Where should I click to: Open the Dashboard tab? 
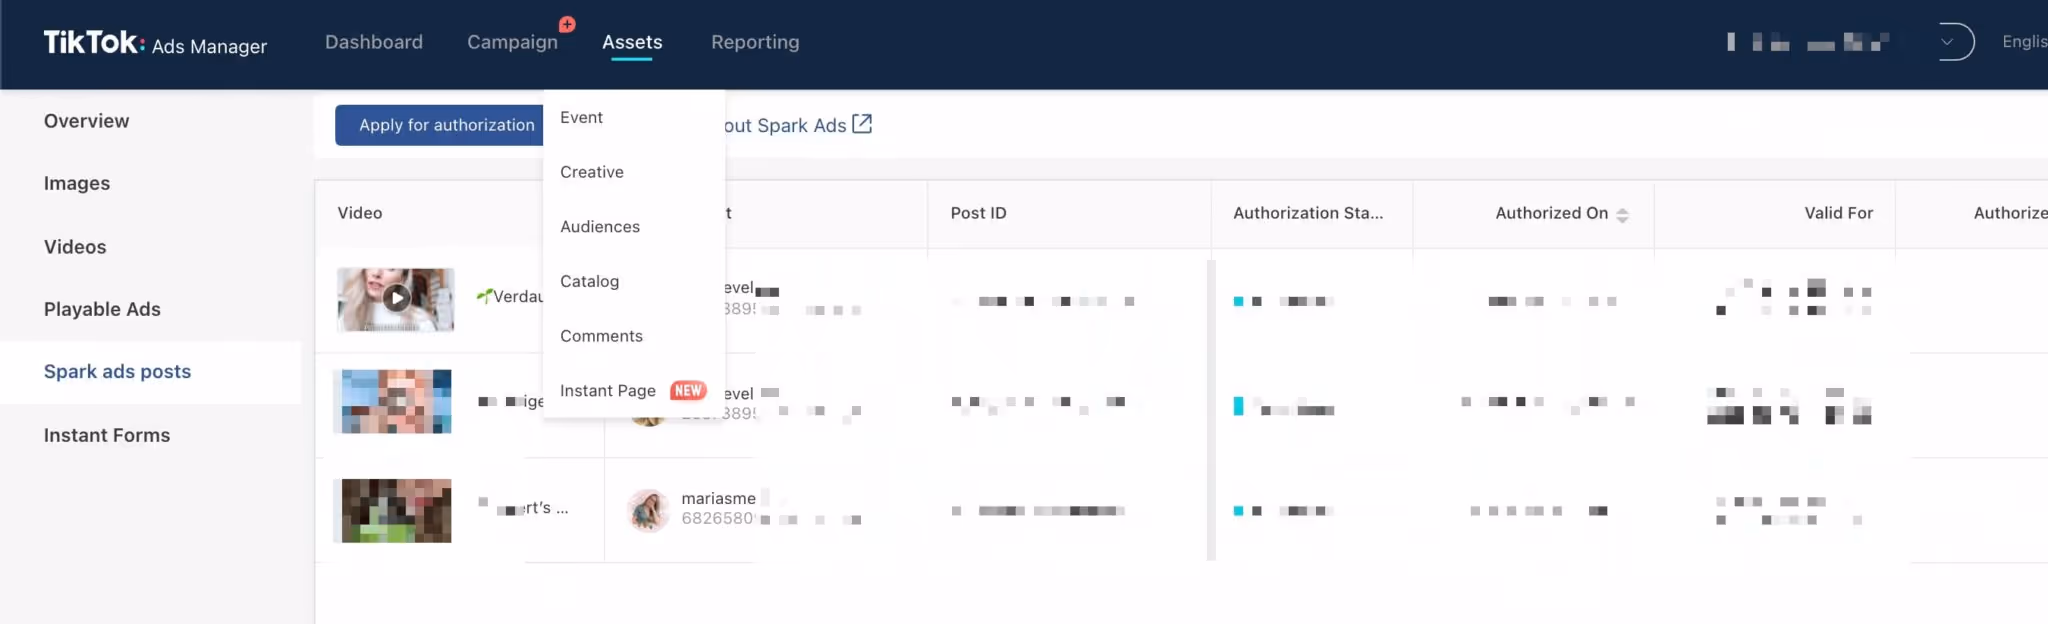[x=374, y=42]
